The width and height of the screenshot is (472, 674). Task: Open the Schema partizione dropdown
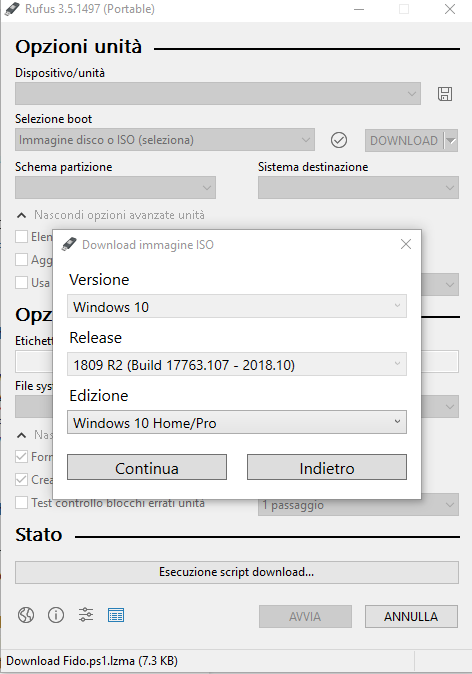[116, 187]
